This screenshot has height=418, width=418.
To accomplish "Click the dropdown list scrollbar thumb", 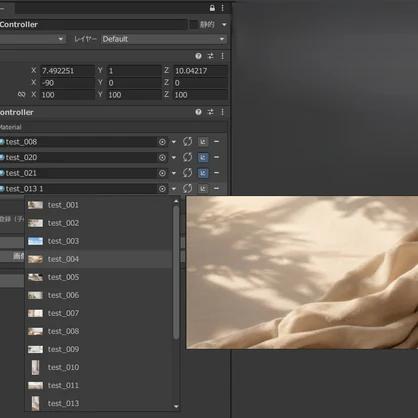I will point(176,272).
